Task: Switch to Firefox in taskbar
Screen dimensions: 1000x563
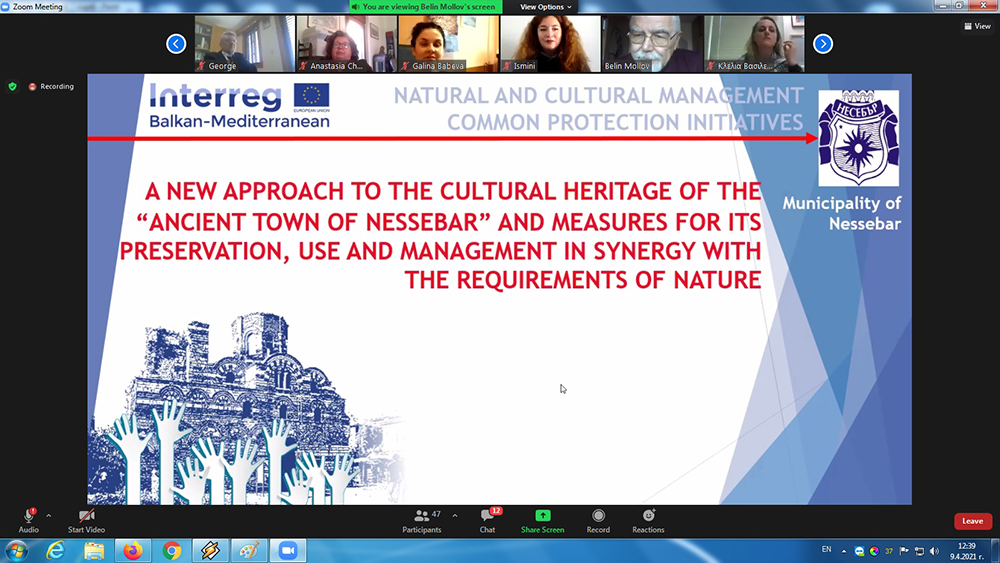Action: [x=133, y=550]
